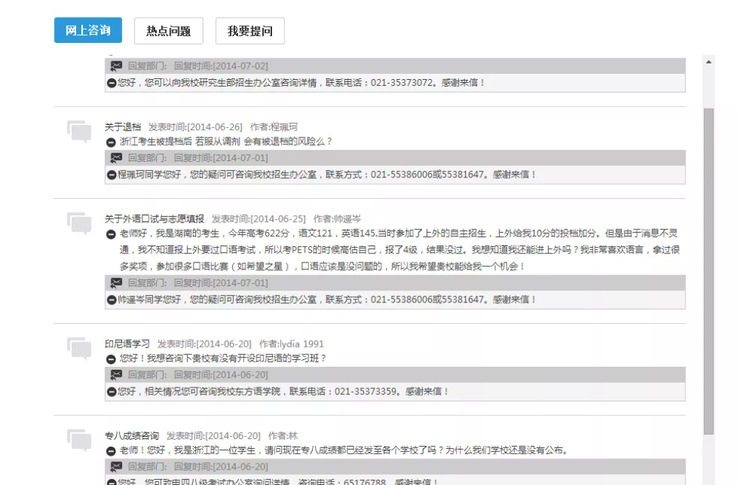The height and width of the screenshot is (485, 739).
Task: Click chat bubble icon beside 专八成绩查询
Action: tap(79, 439)
